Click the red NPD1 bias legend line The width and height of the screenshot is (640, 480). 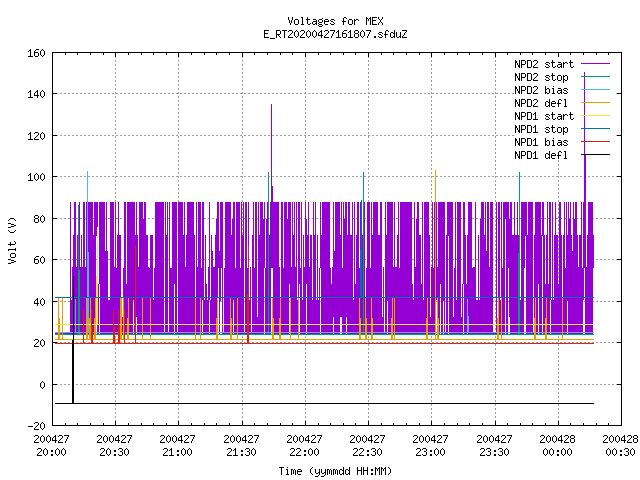[x=596, y=142]
